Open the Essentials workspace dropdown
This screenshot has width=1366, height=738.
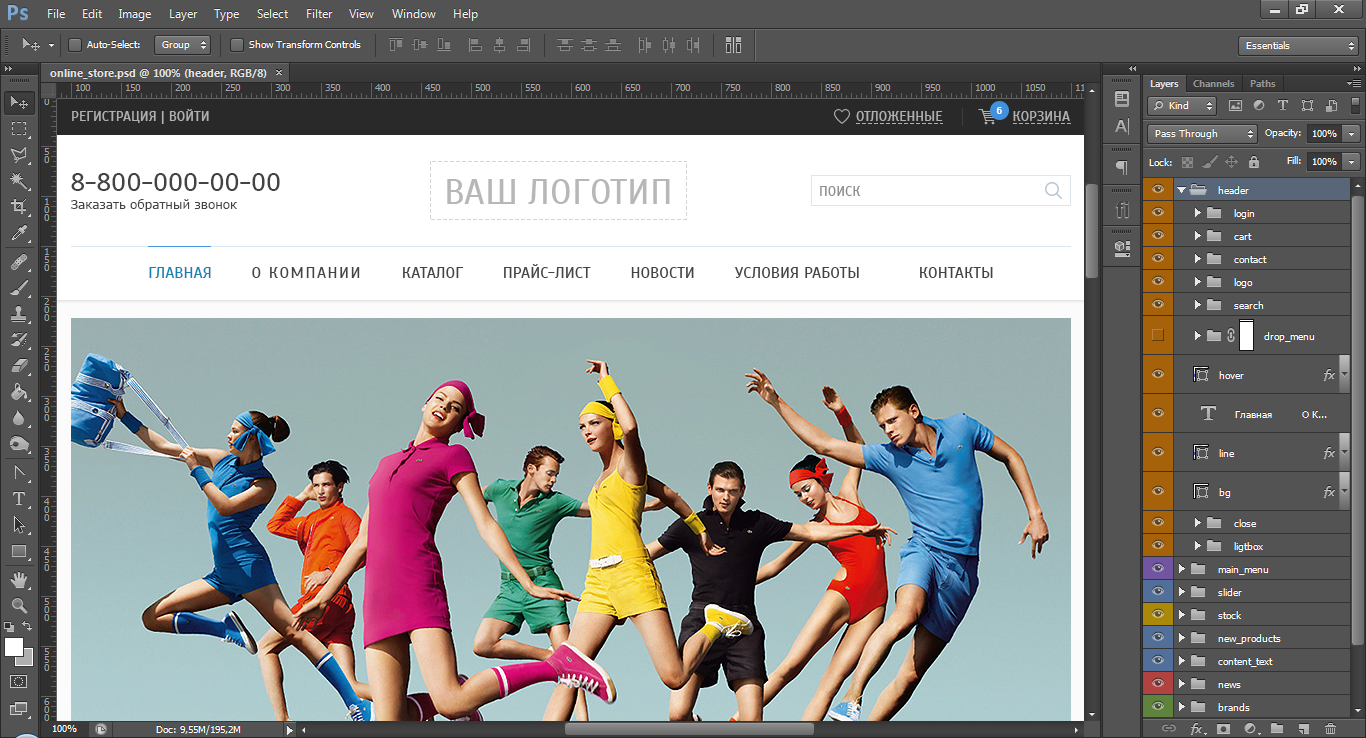(1297, 46)
